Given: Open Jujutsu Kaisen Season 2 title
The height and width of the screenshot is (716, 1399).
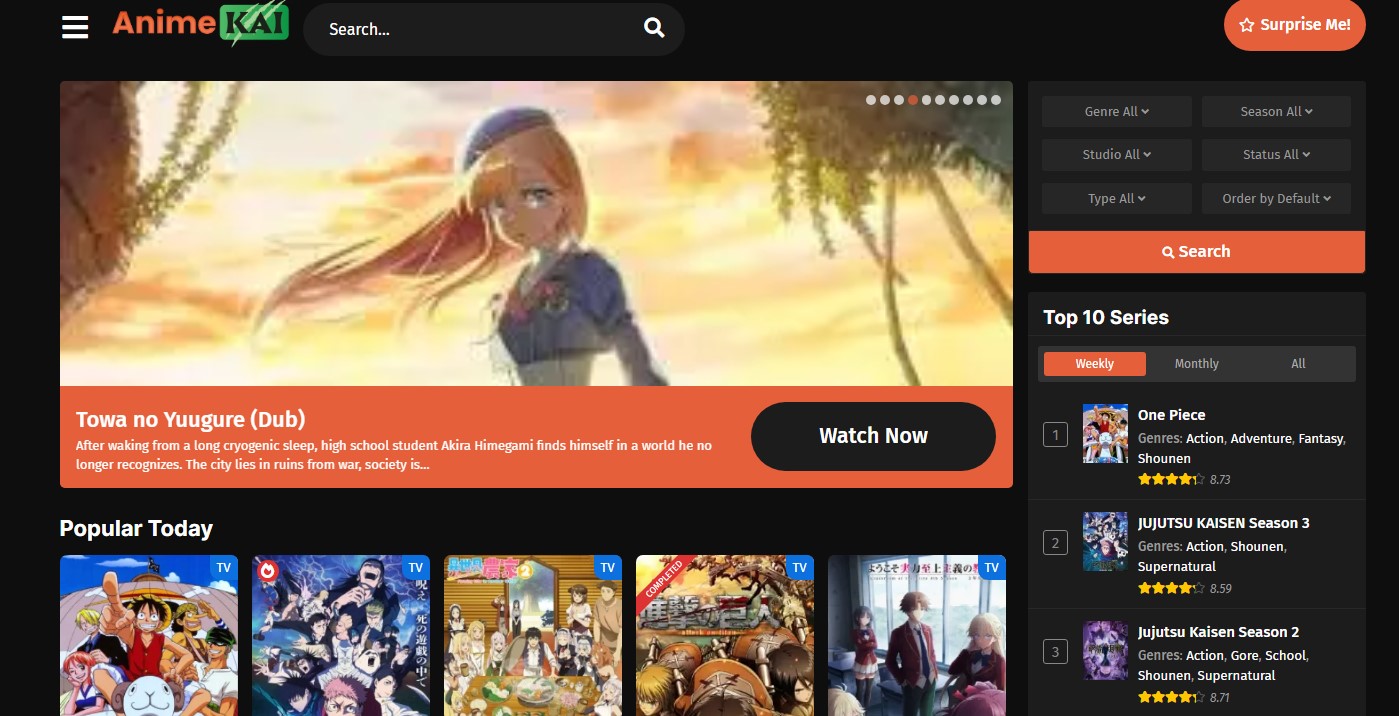Looking at the screenshot, I should click(1218, 632).
